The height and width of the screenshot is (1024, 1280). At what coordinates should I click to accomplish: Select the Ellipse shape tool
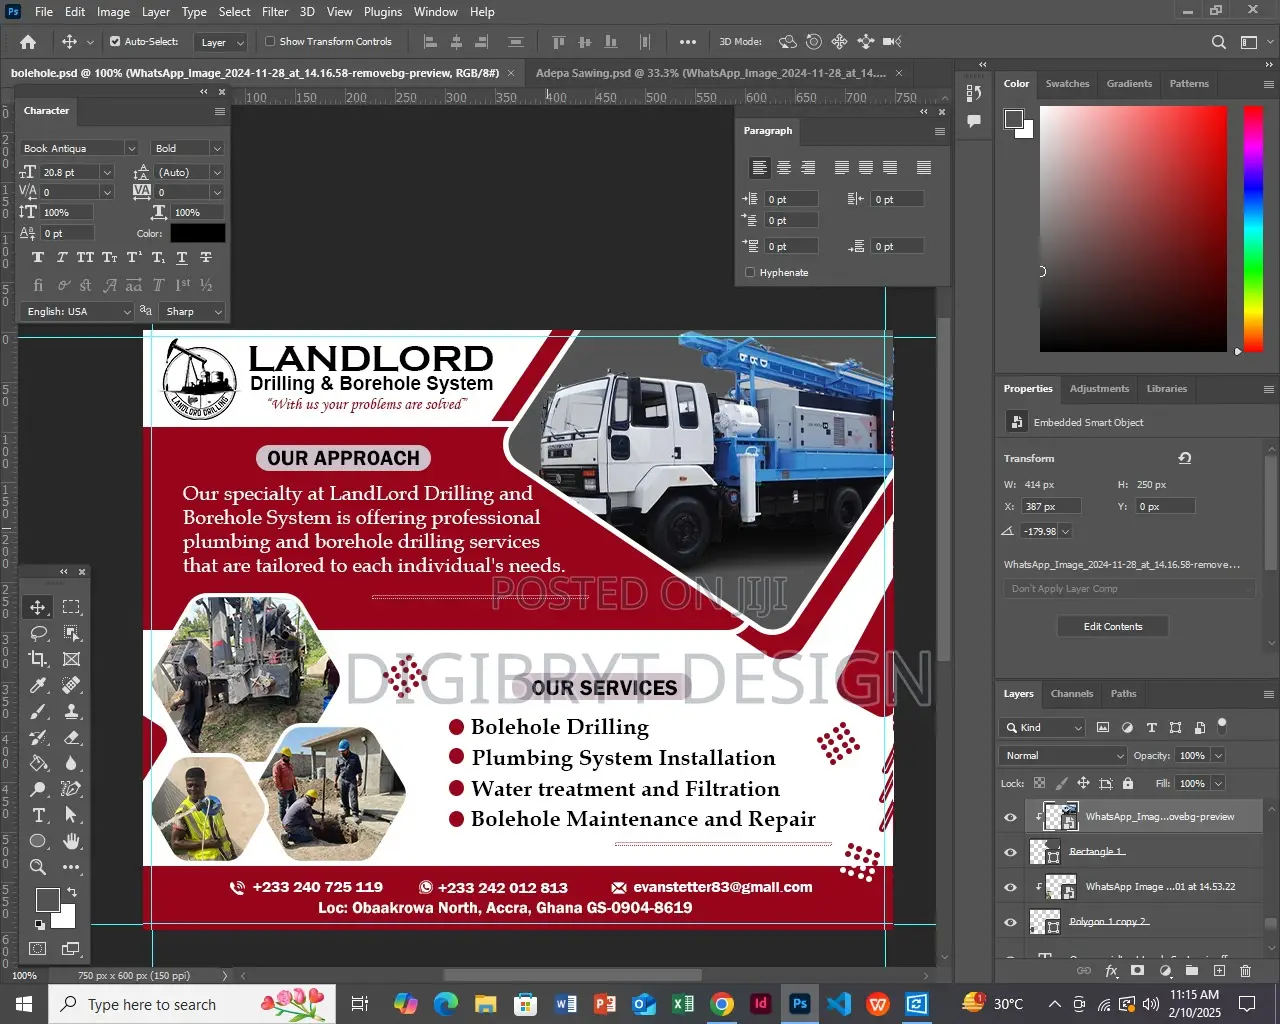click(38, 841)
